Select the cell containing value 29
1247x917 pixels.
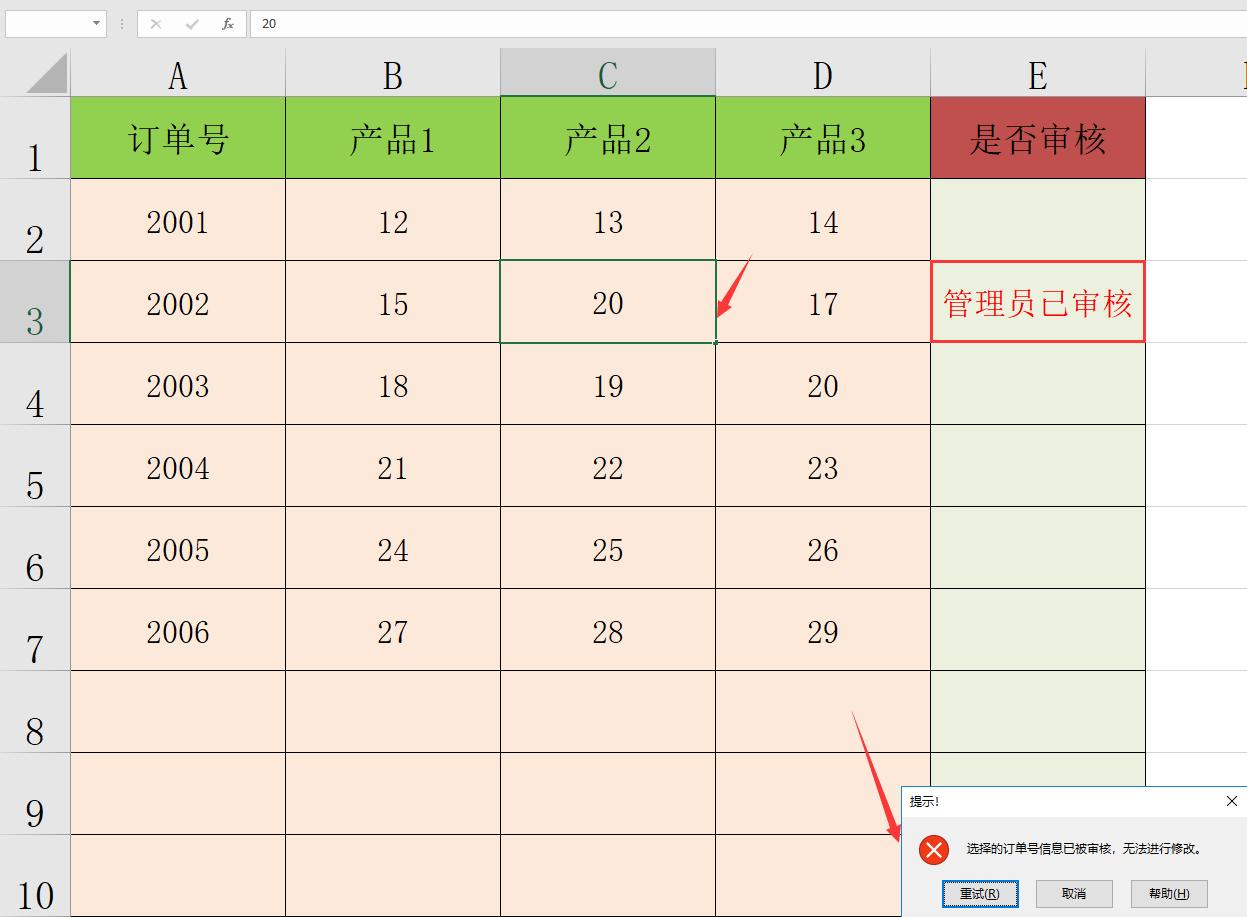pyautogui.click(x=822, y=631)
